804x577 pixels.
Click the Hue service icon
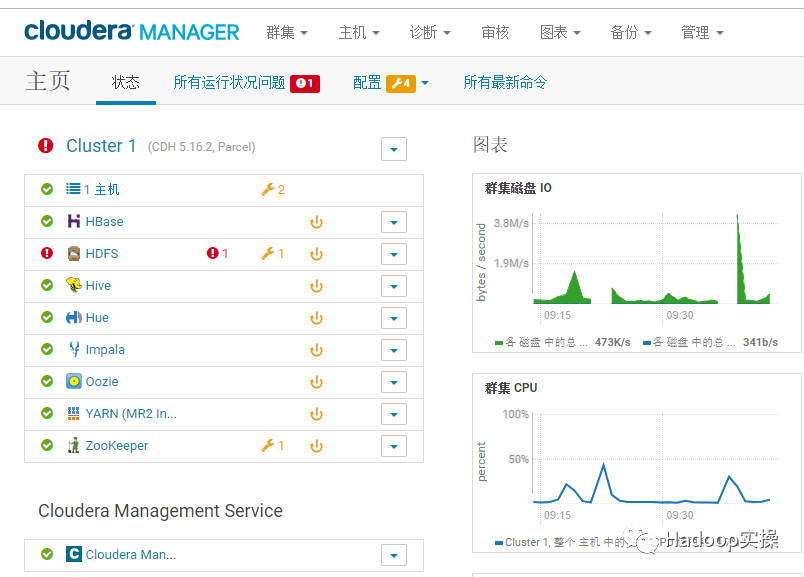click(74, 317)
